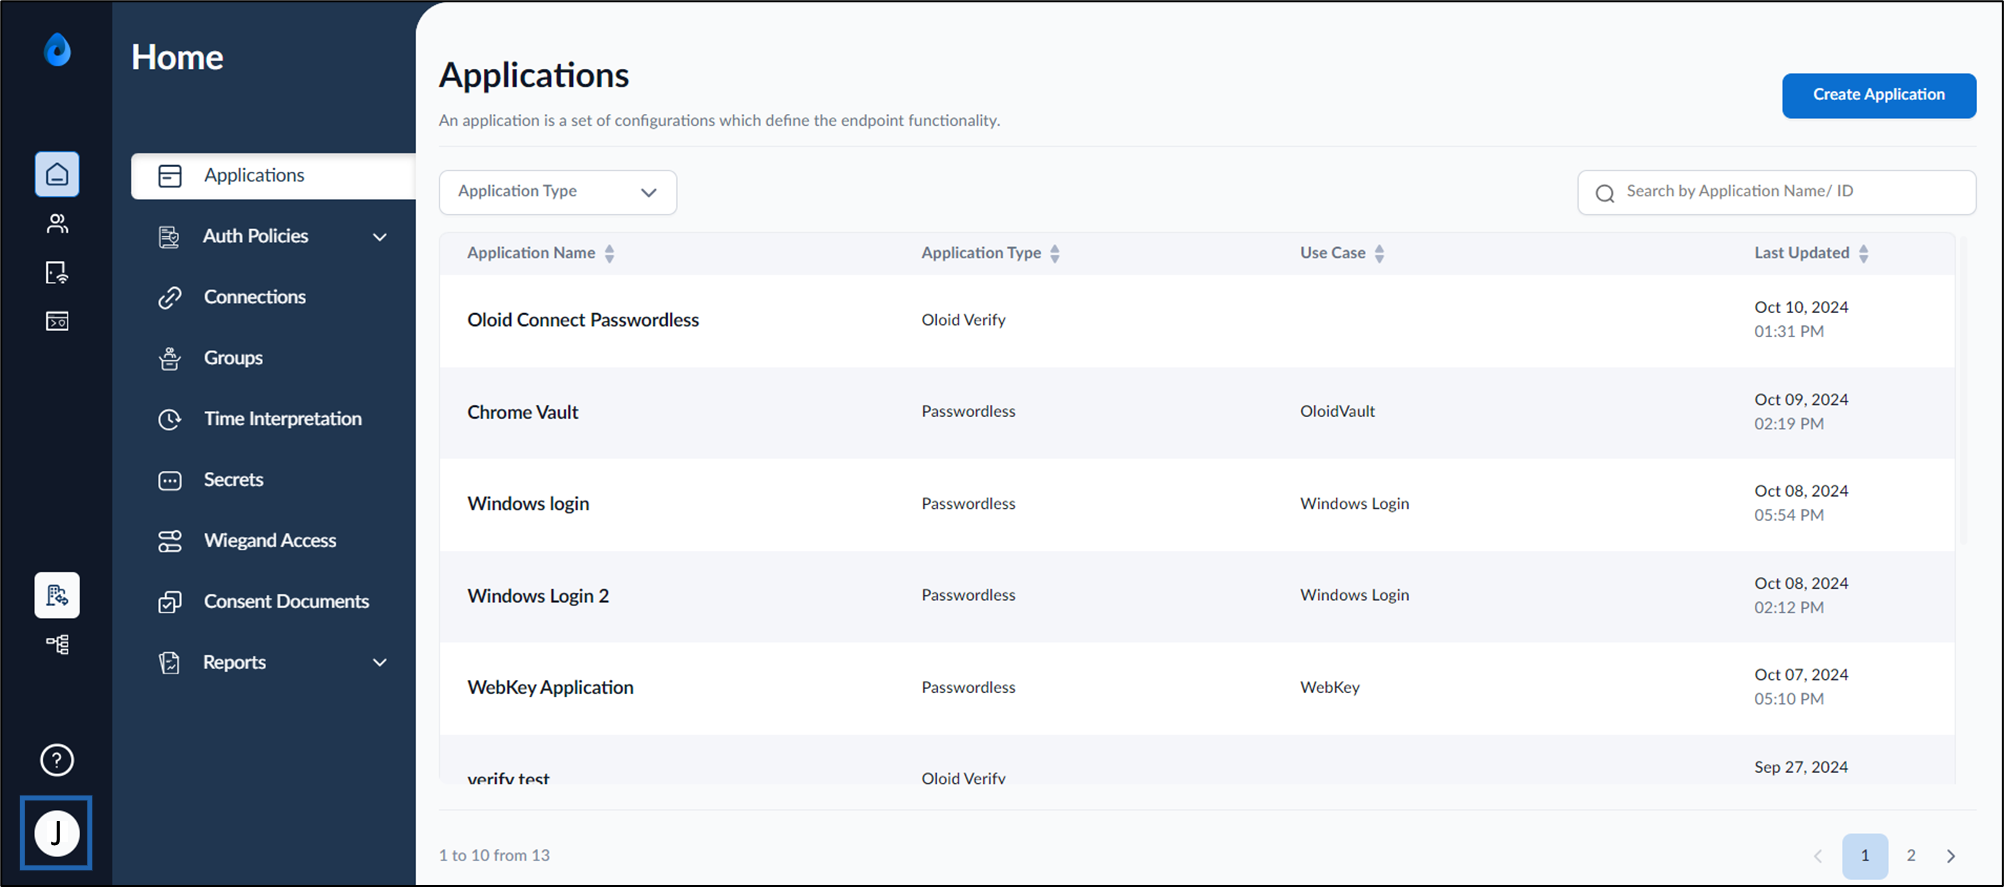
Task: Click the Search by Application Name field
Action: (1777, 192)
